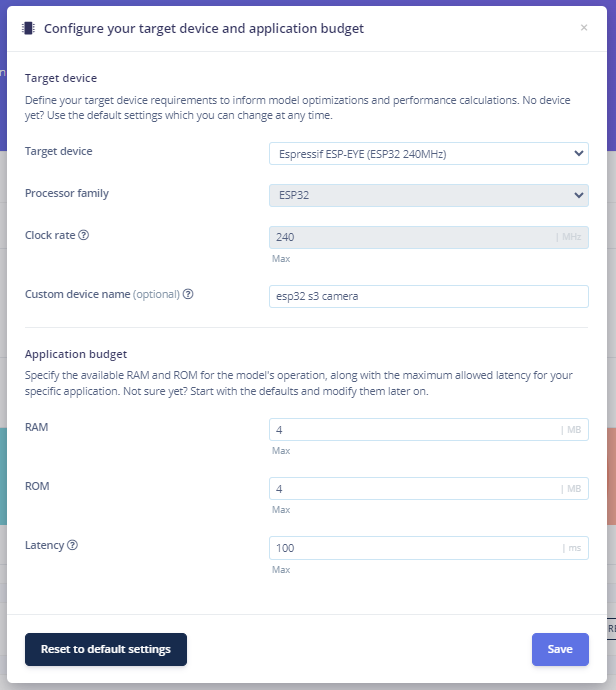Screen dimensions: 616x690
Task: Click into the ROM budget field
Action: [x=410, y=488]
